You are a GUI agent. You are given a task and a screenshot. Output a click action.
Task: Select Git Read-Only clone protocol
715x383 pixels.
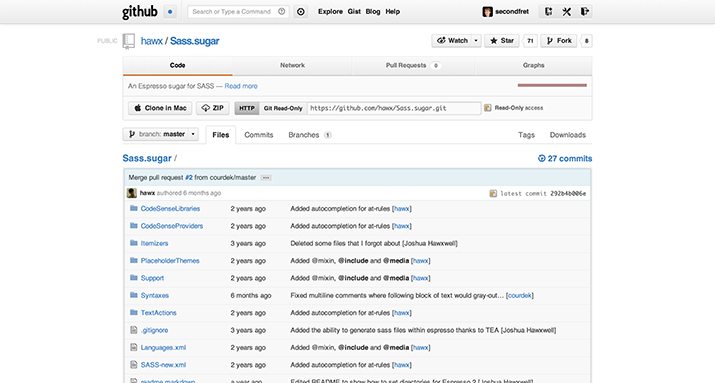[283, 108]
